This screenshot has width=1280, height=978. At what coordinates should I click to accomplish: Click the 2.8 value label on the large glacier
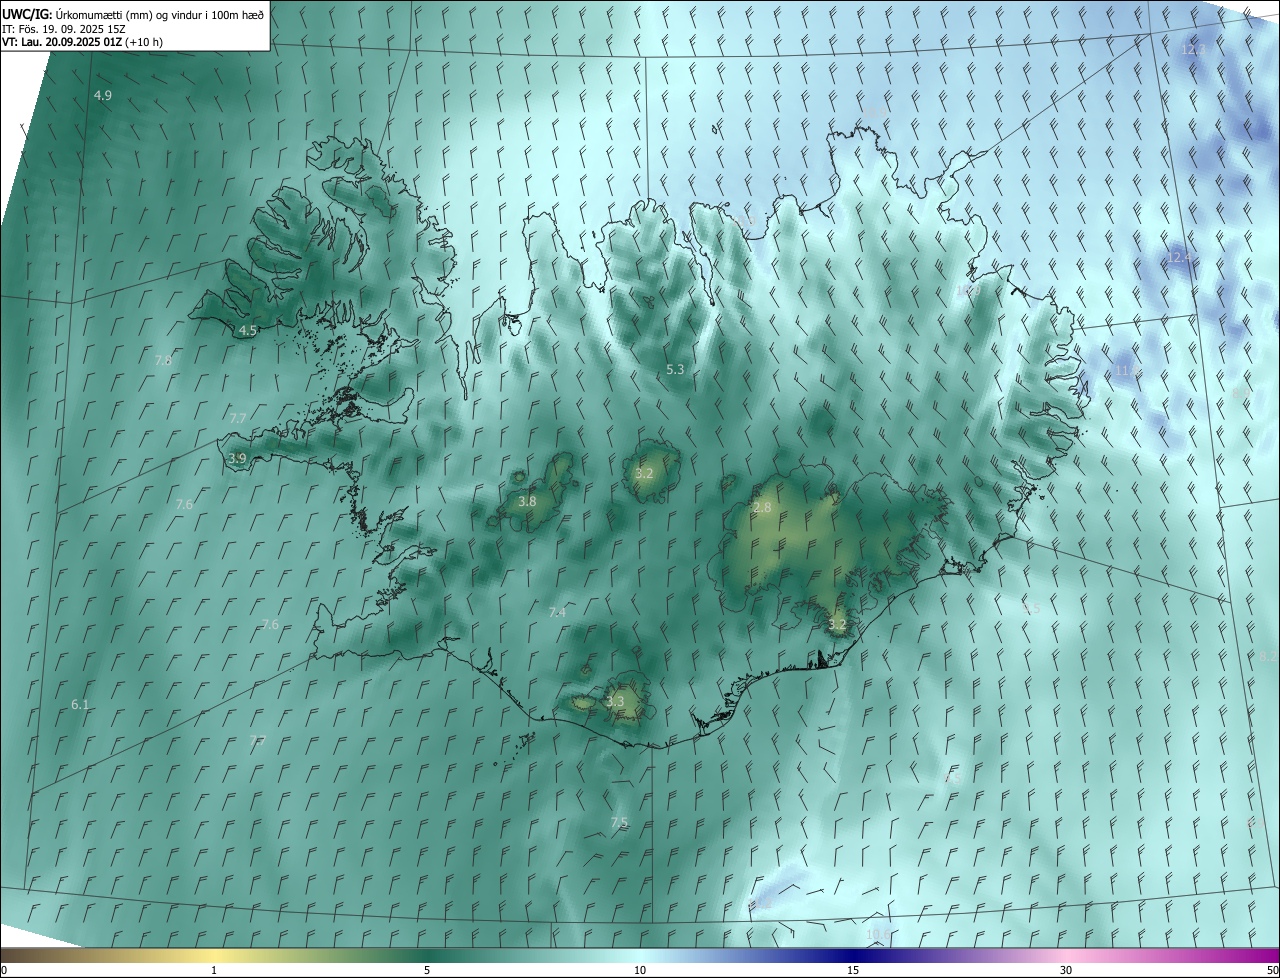[x=762, y=508]
